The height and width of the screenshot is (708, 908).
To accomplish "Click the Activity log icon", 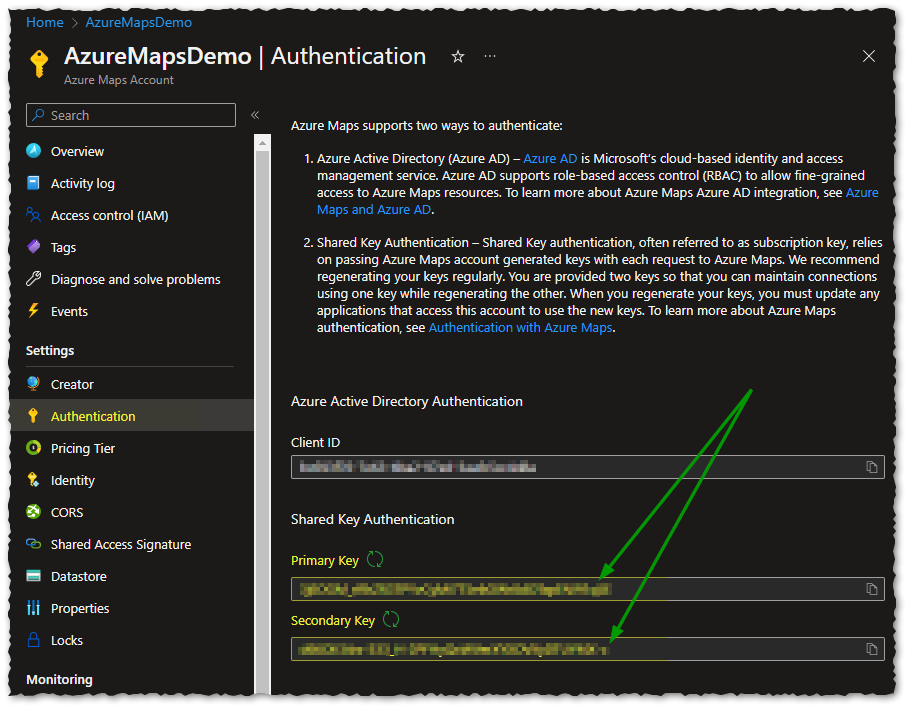I will pos(34,183).
